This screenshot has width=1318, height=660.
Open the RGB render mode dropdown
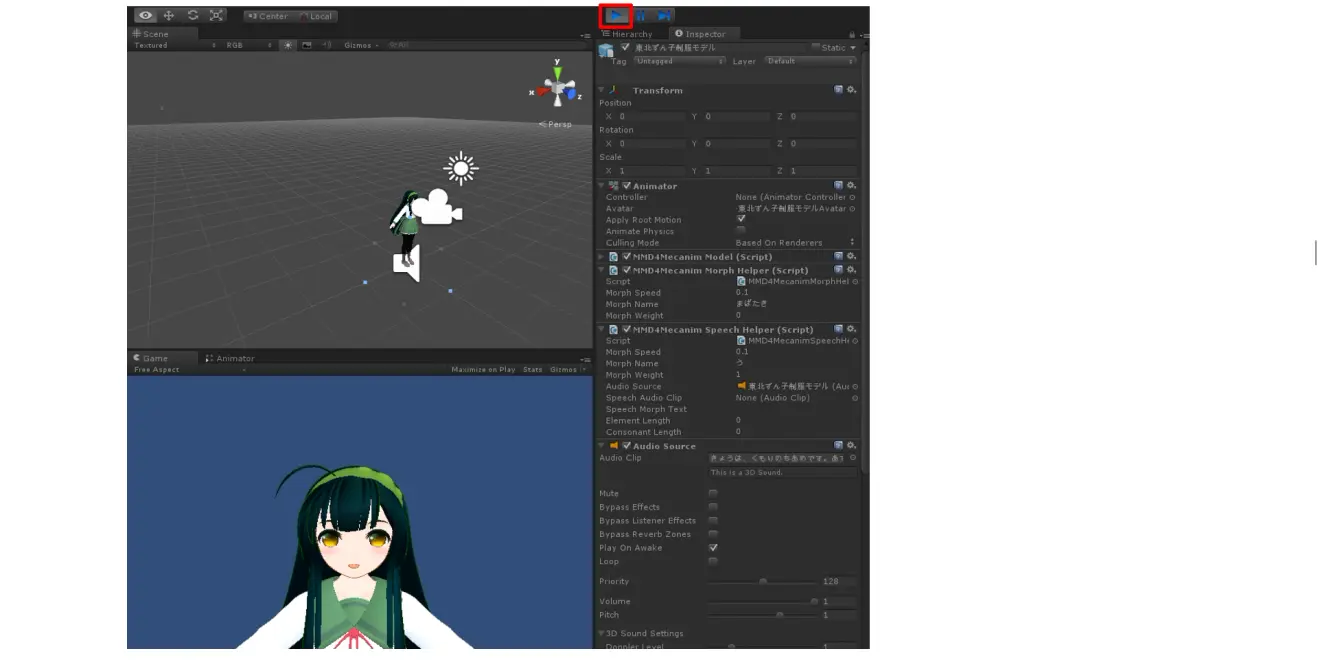point(248,45)
